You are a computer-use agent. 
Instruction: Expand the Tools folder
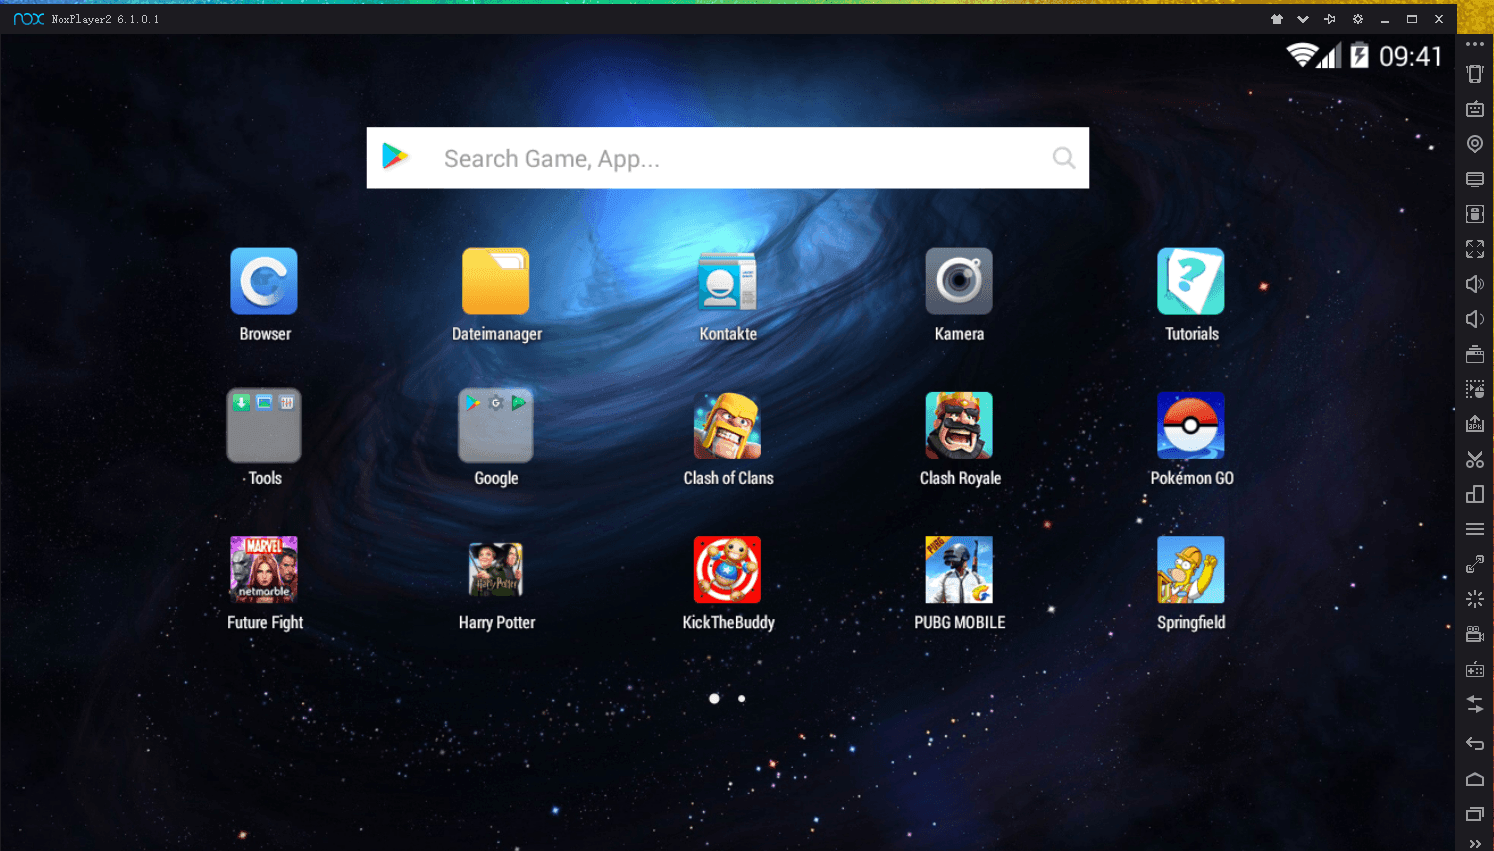[264, 425]
